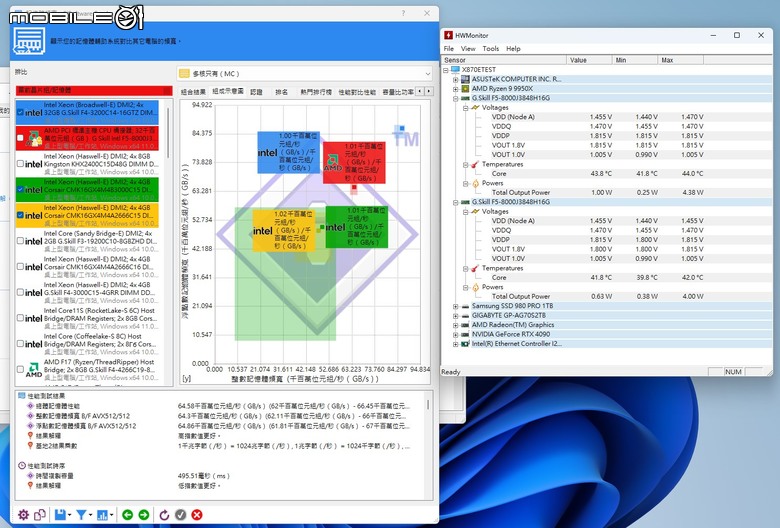Screen dimensions: 780x528
Task: Uncheck the green Corsair CMK16GX4M4B3000C15 entry
Action: pyautogui.click(x=20, y=189)
